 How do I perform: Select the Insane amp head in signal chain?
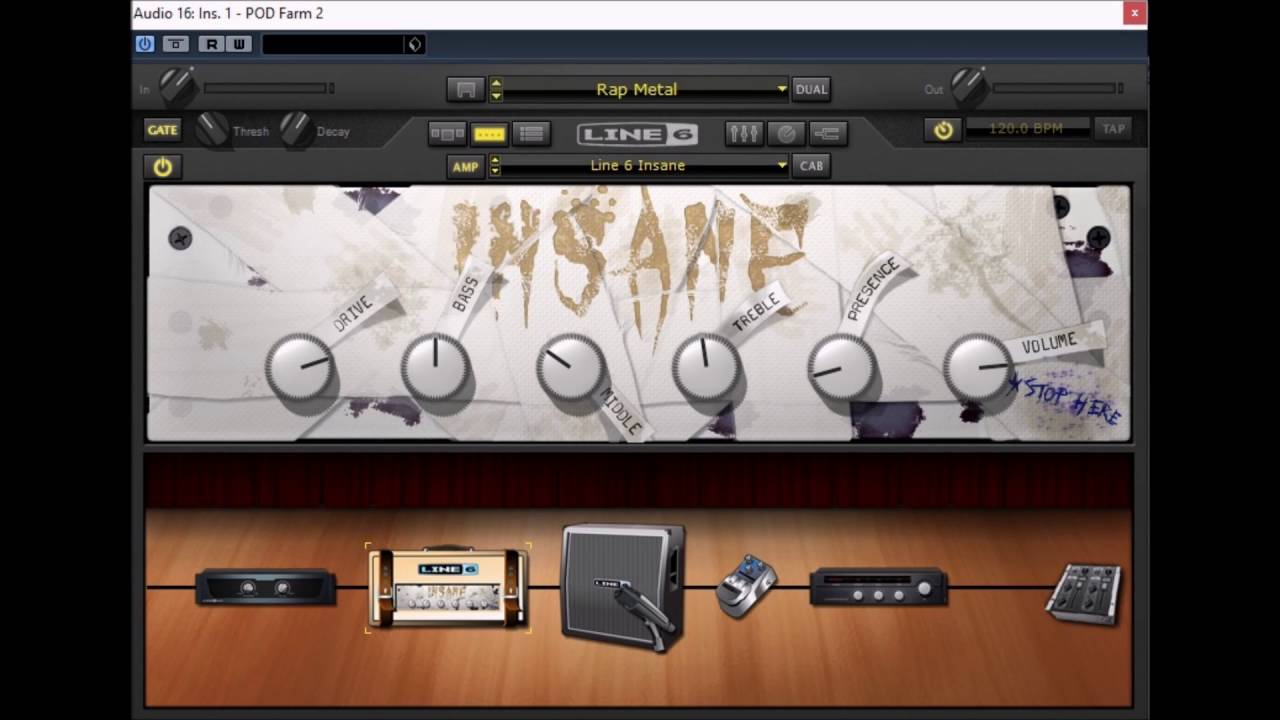tap(448, 587)
